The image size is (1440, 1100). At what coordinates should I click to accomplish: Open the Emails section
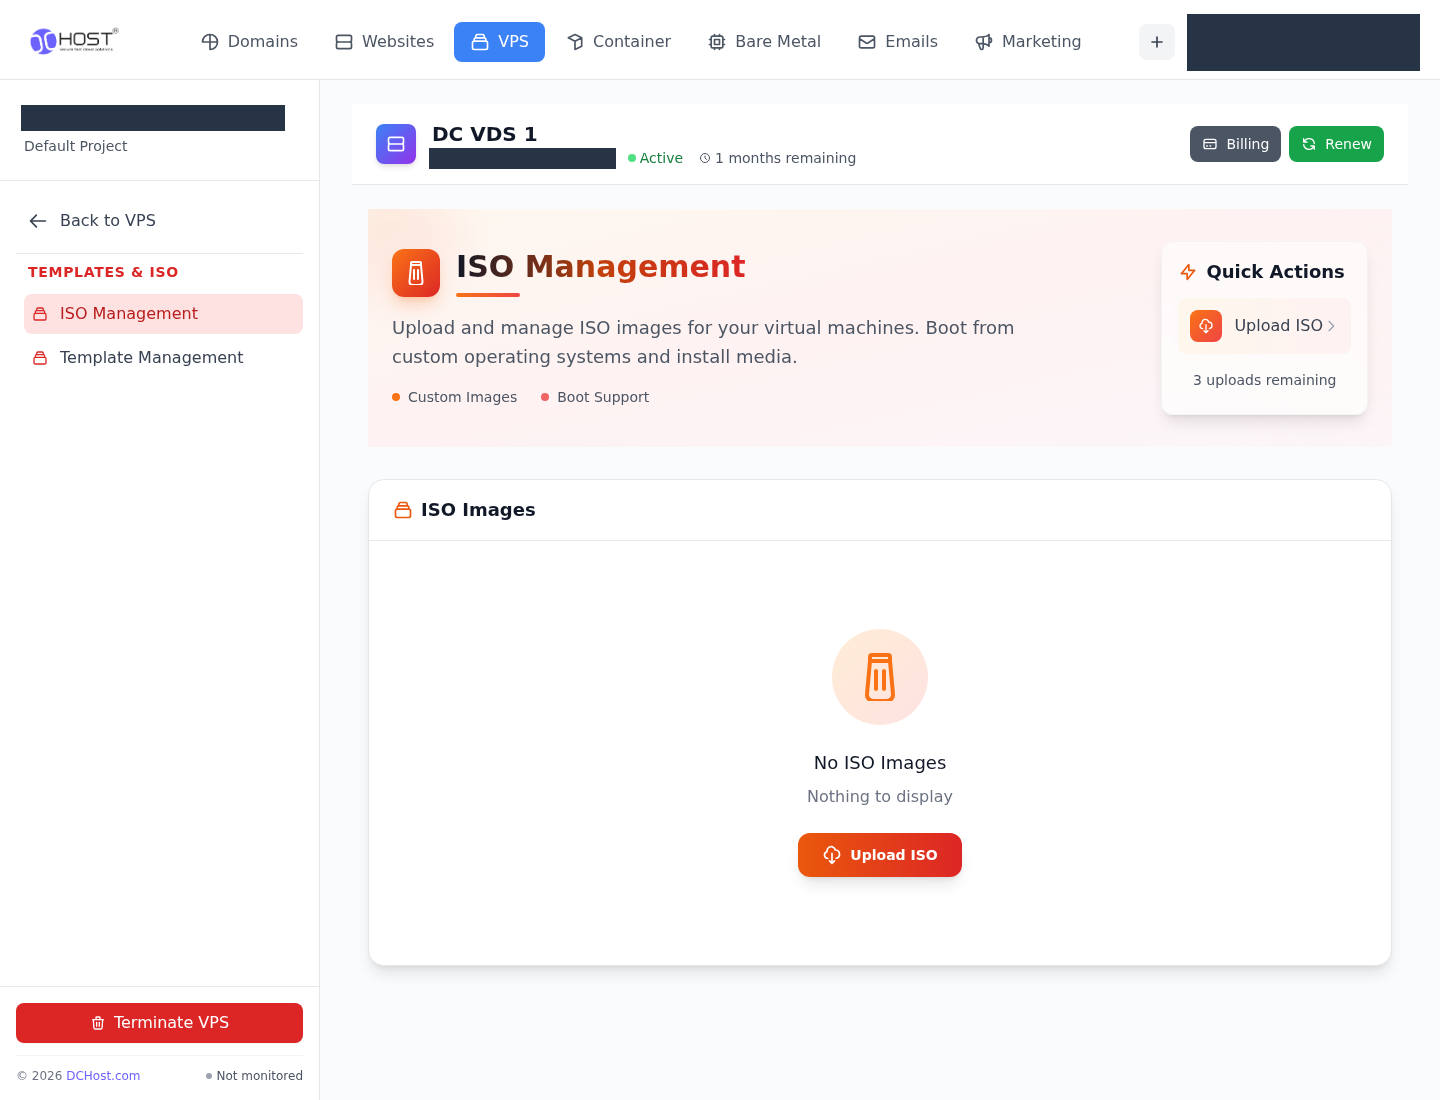(x=898, y=42)
